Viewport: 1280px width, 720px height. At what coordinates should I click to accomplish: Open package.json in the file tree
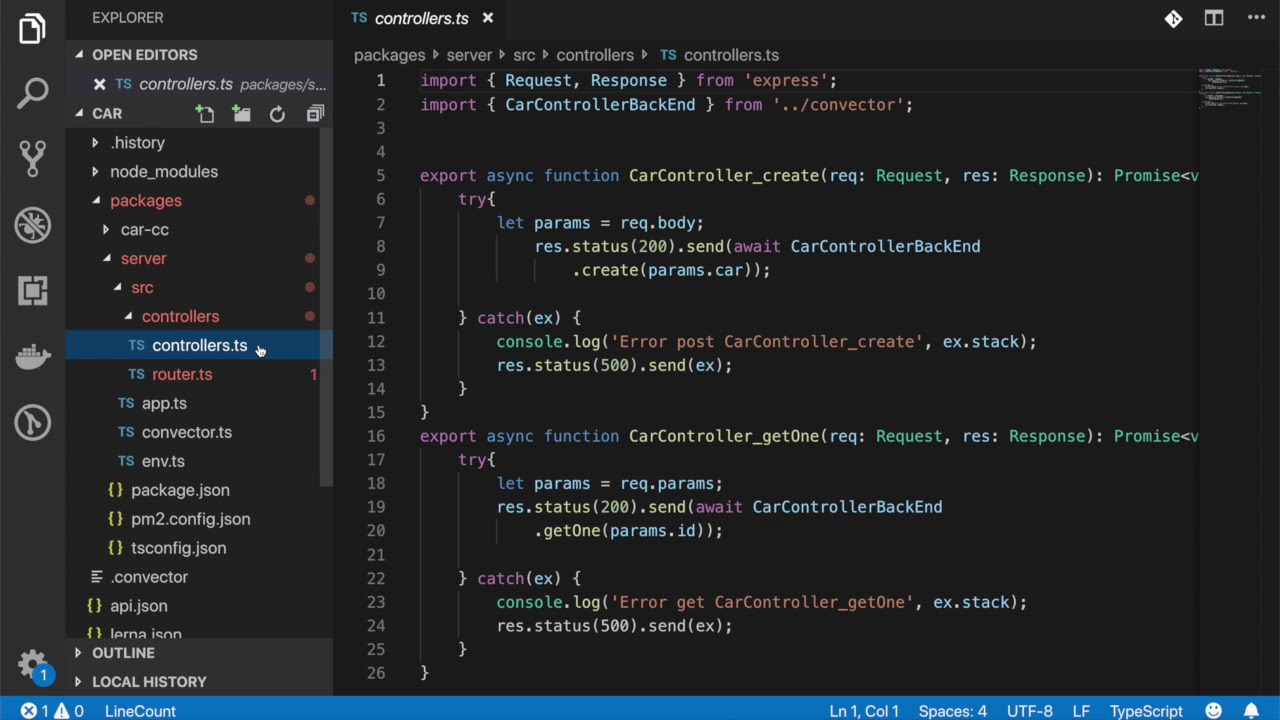(180, 491)
